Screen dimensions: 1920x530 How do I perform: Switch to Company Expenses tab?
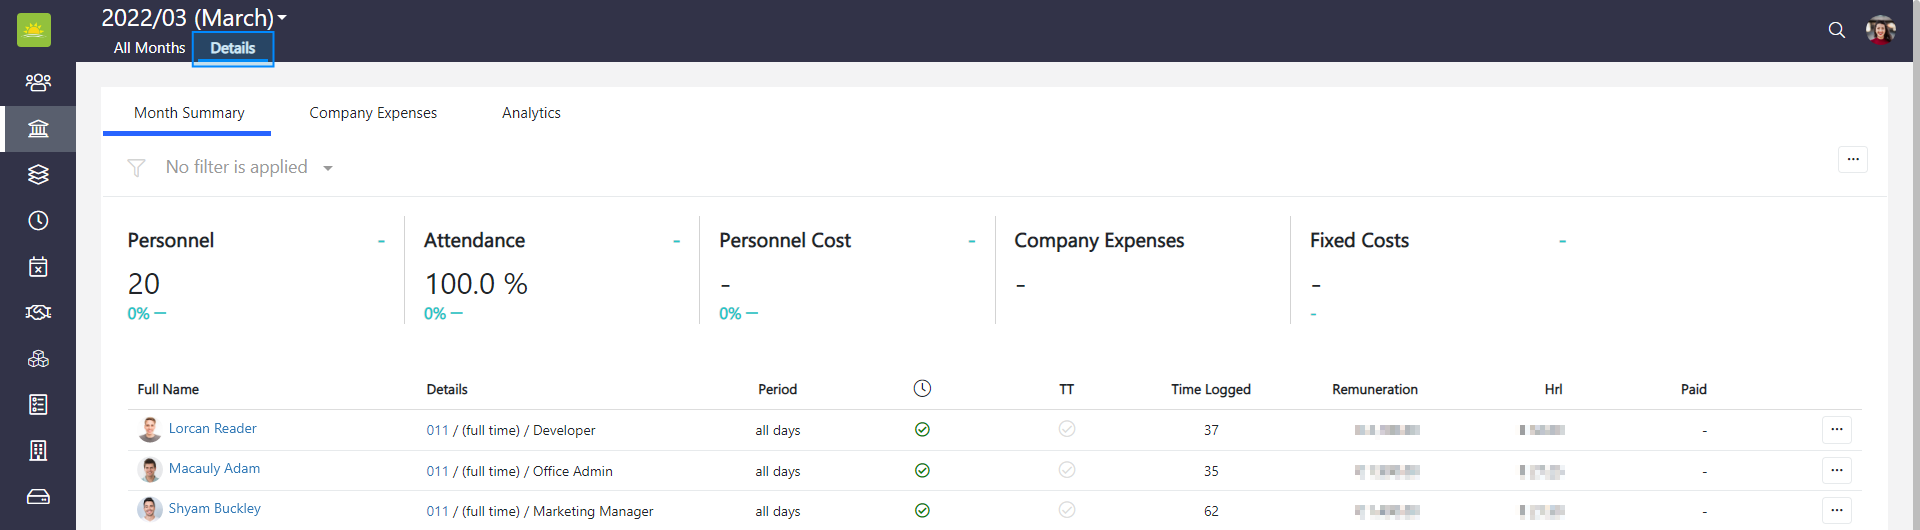tap(373, 113)
